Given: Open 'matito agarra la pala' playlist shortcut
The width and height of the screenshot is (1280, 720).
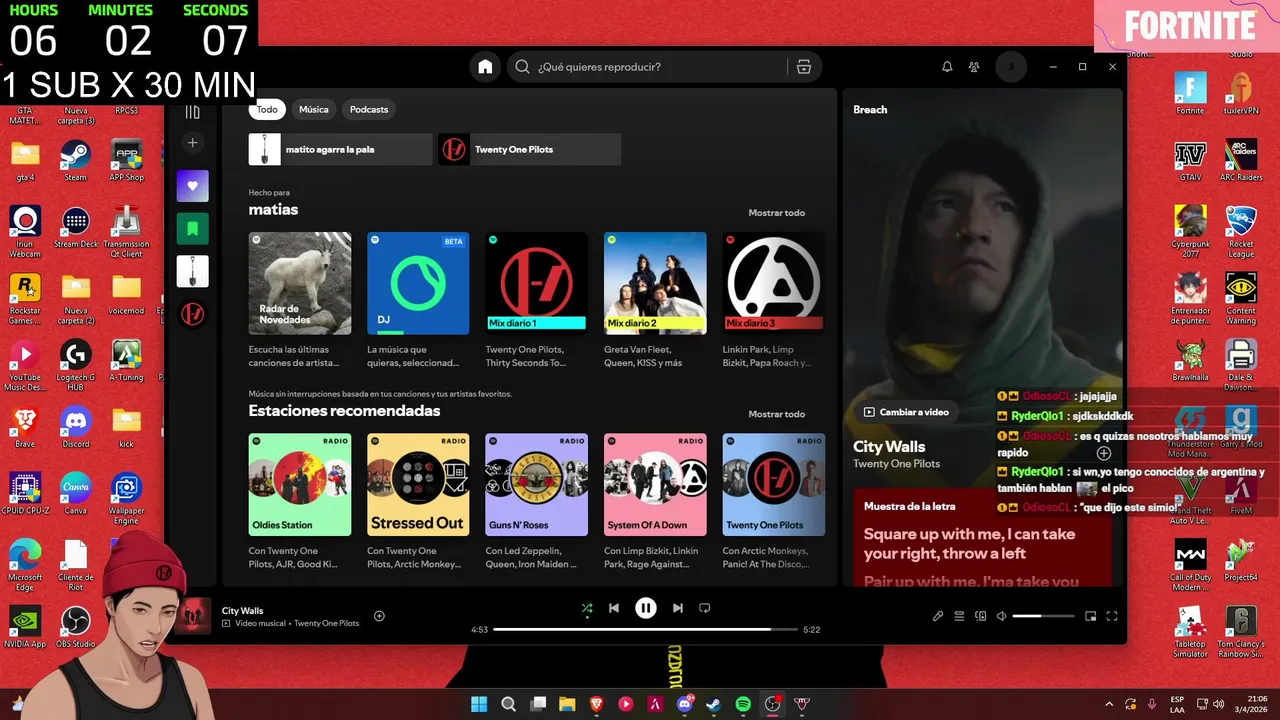Looking at the screenshot, I should [341, 149].
